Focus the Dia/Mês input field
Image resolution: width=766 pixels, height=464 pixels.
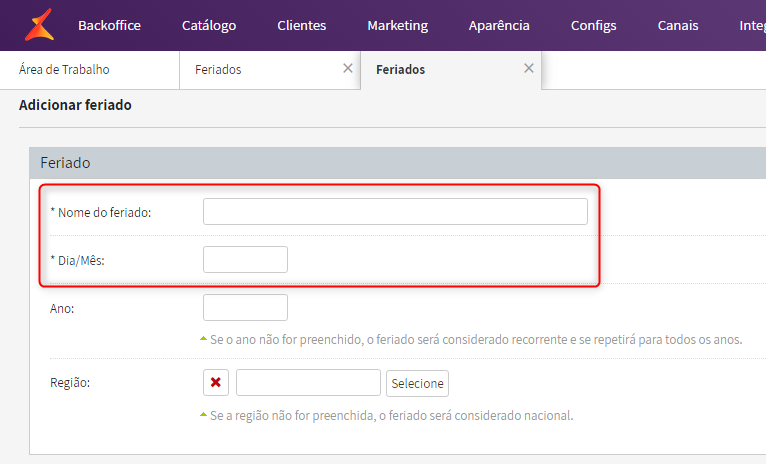point(245,259)
